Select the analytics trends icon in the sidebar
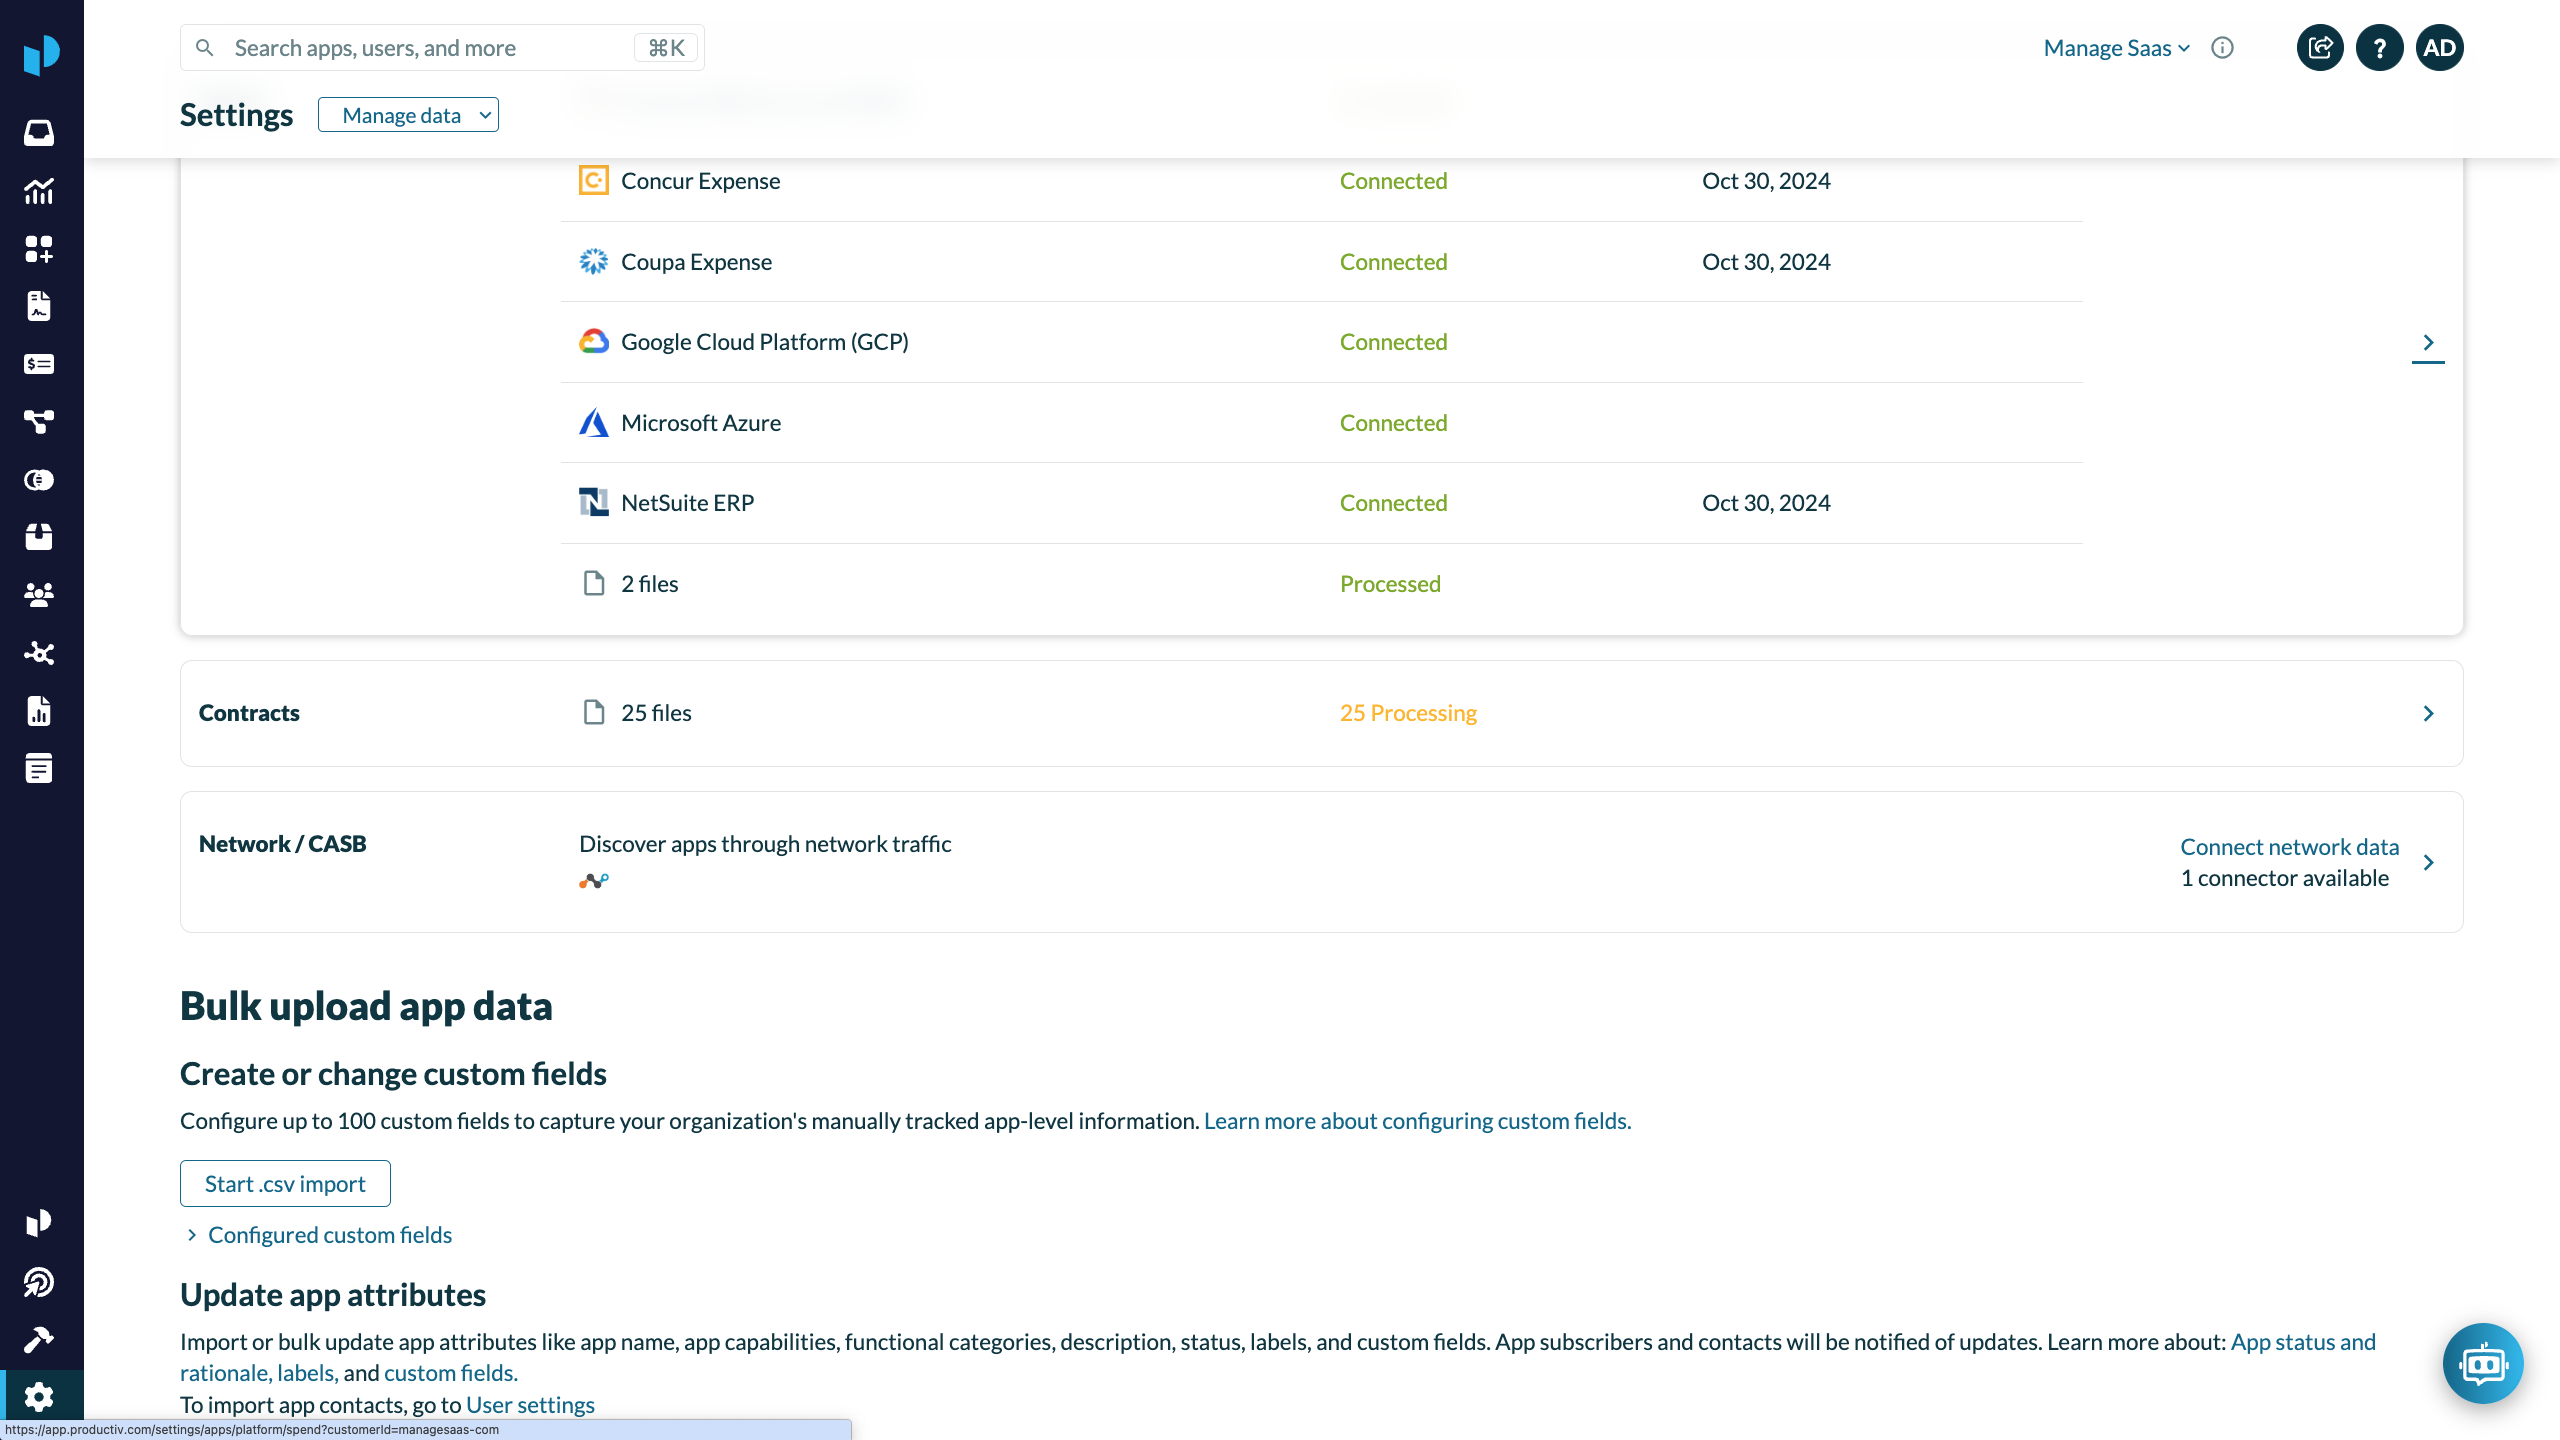The image size is (2560, 1440). click(39, 191)
